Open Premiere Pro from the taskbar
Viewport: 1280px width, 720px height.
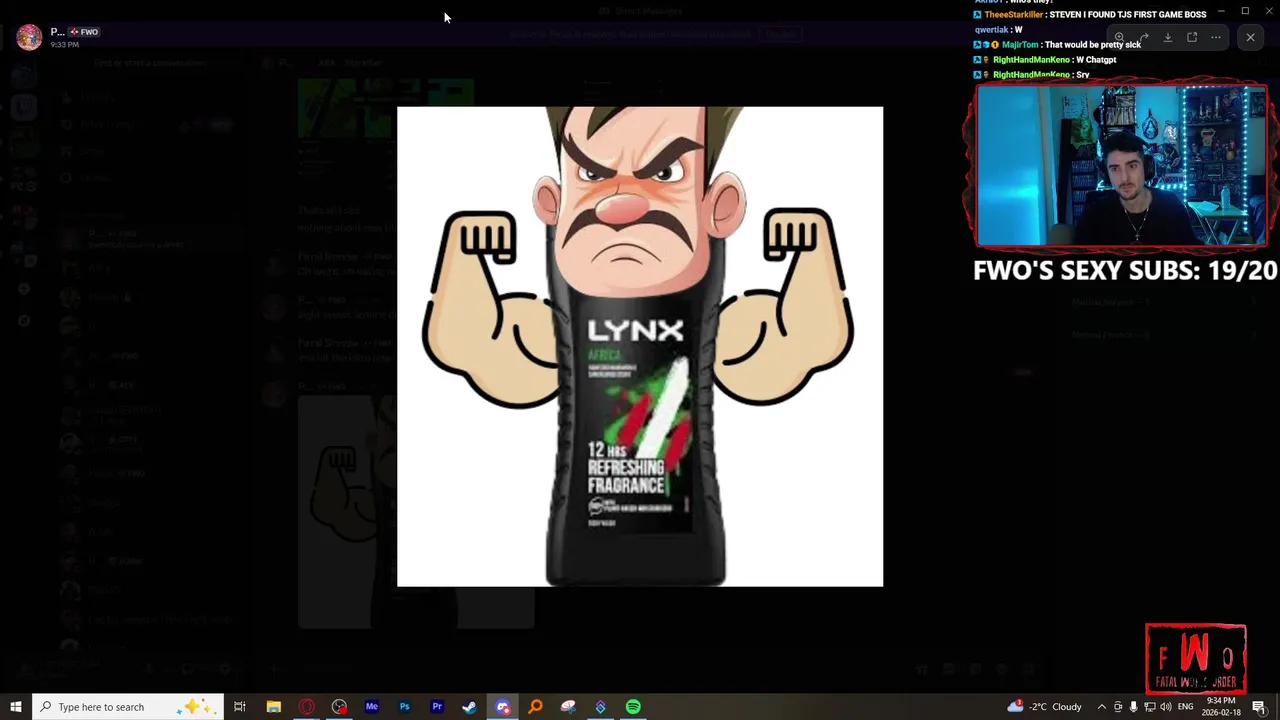point(437,707)
